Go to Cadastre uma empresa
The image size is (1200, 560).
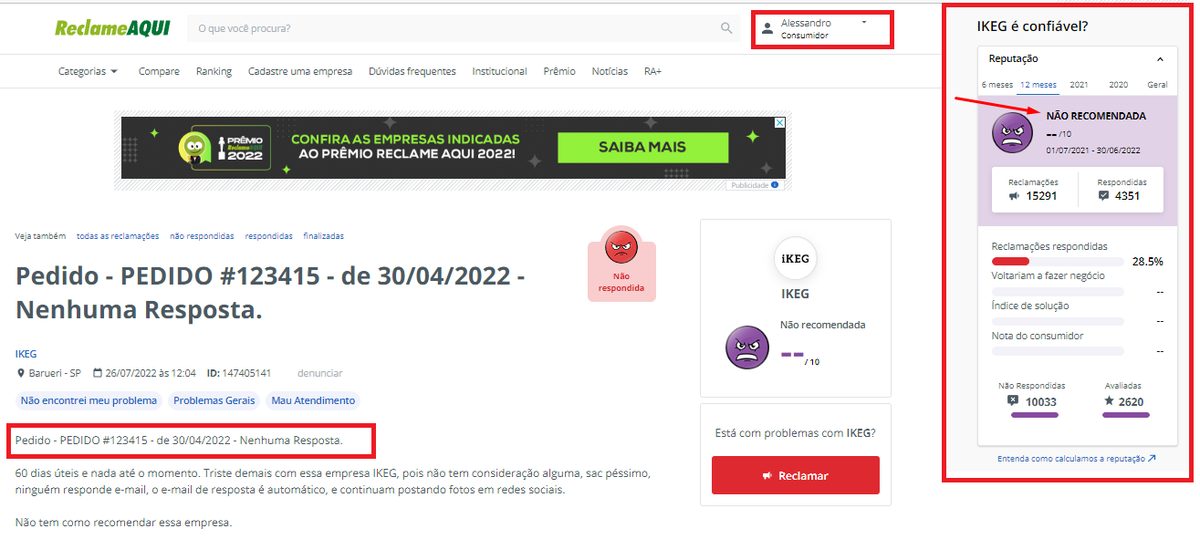tap(300, 71)
